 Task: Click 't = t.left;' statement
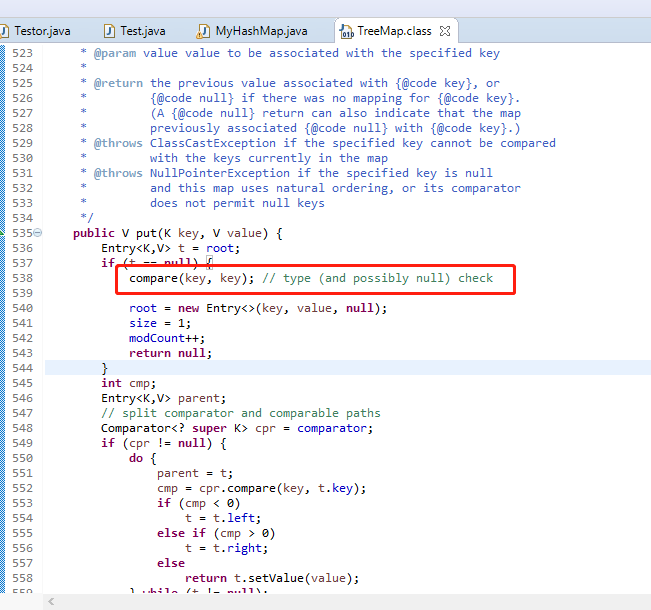coord(223,518)
